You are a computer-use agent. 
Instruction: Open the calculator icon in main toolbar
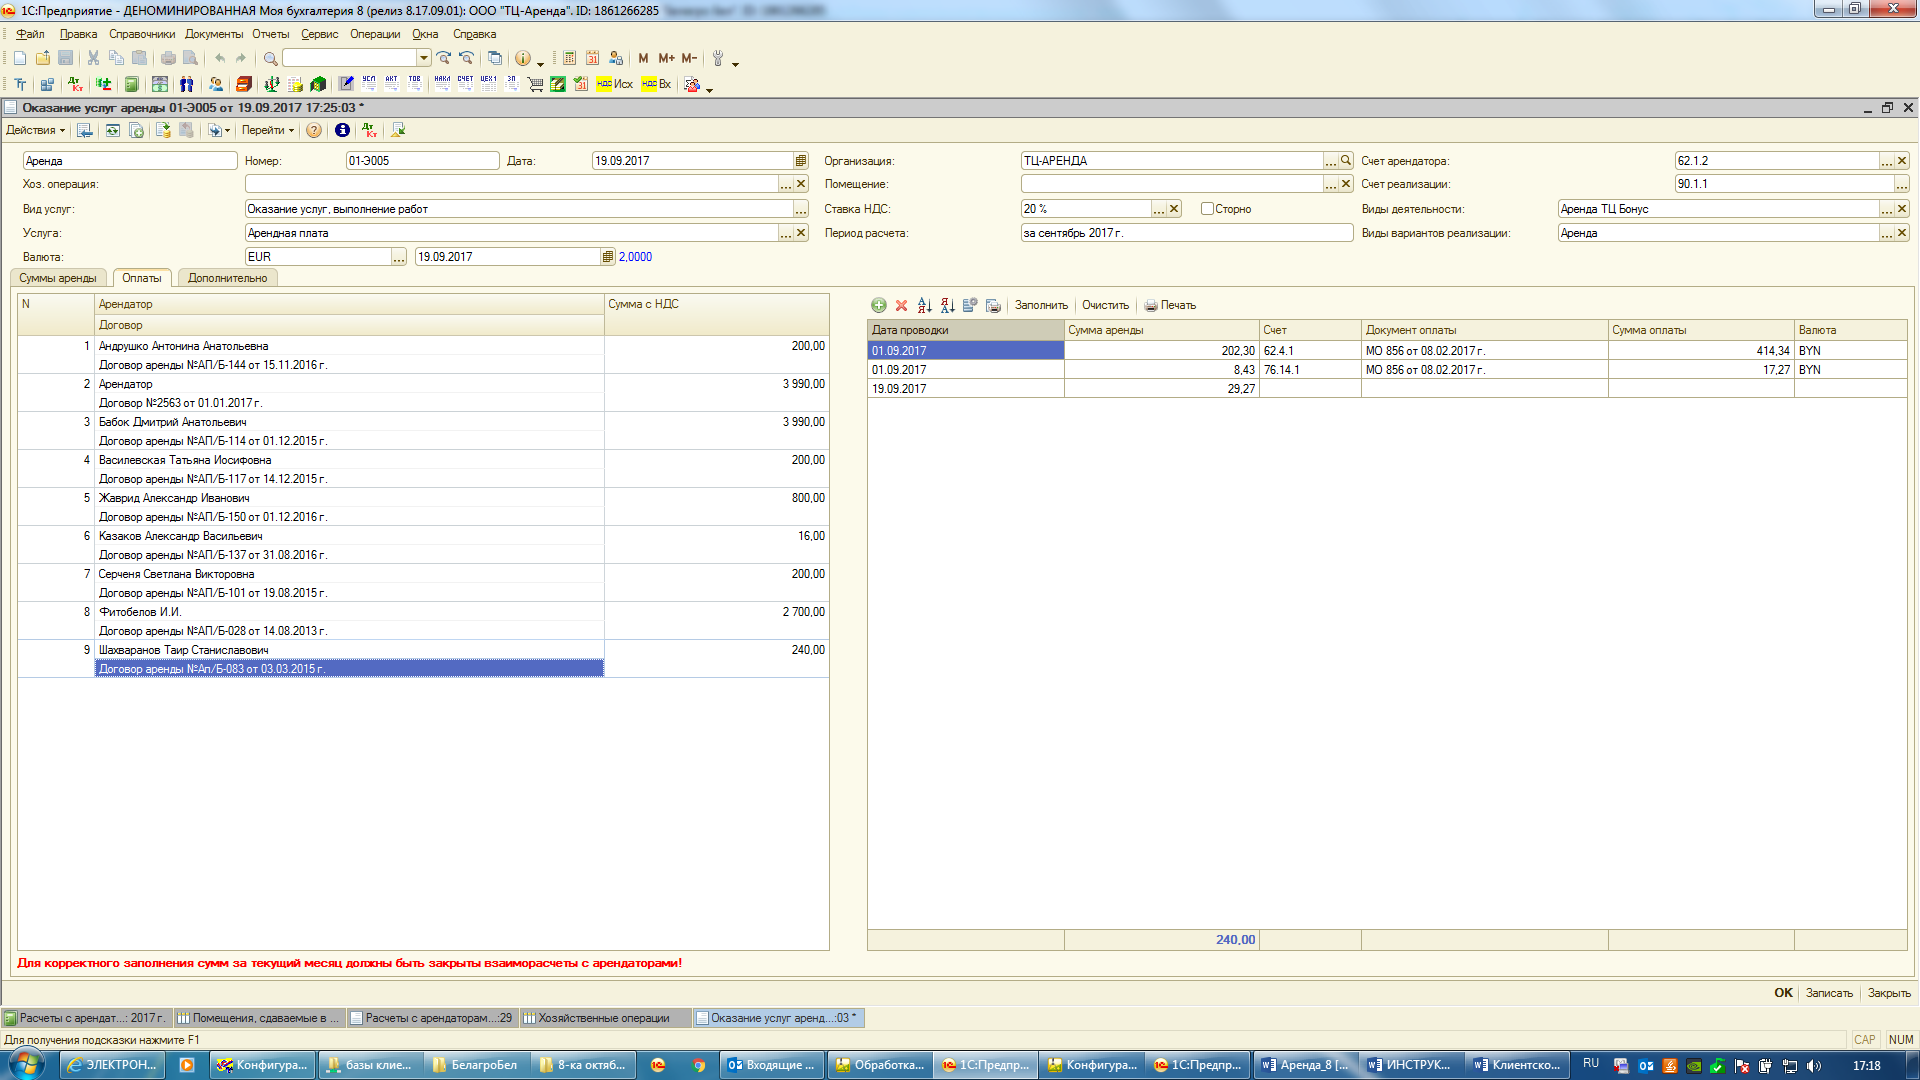[x=569, y=58]
